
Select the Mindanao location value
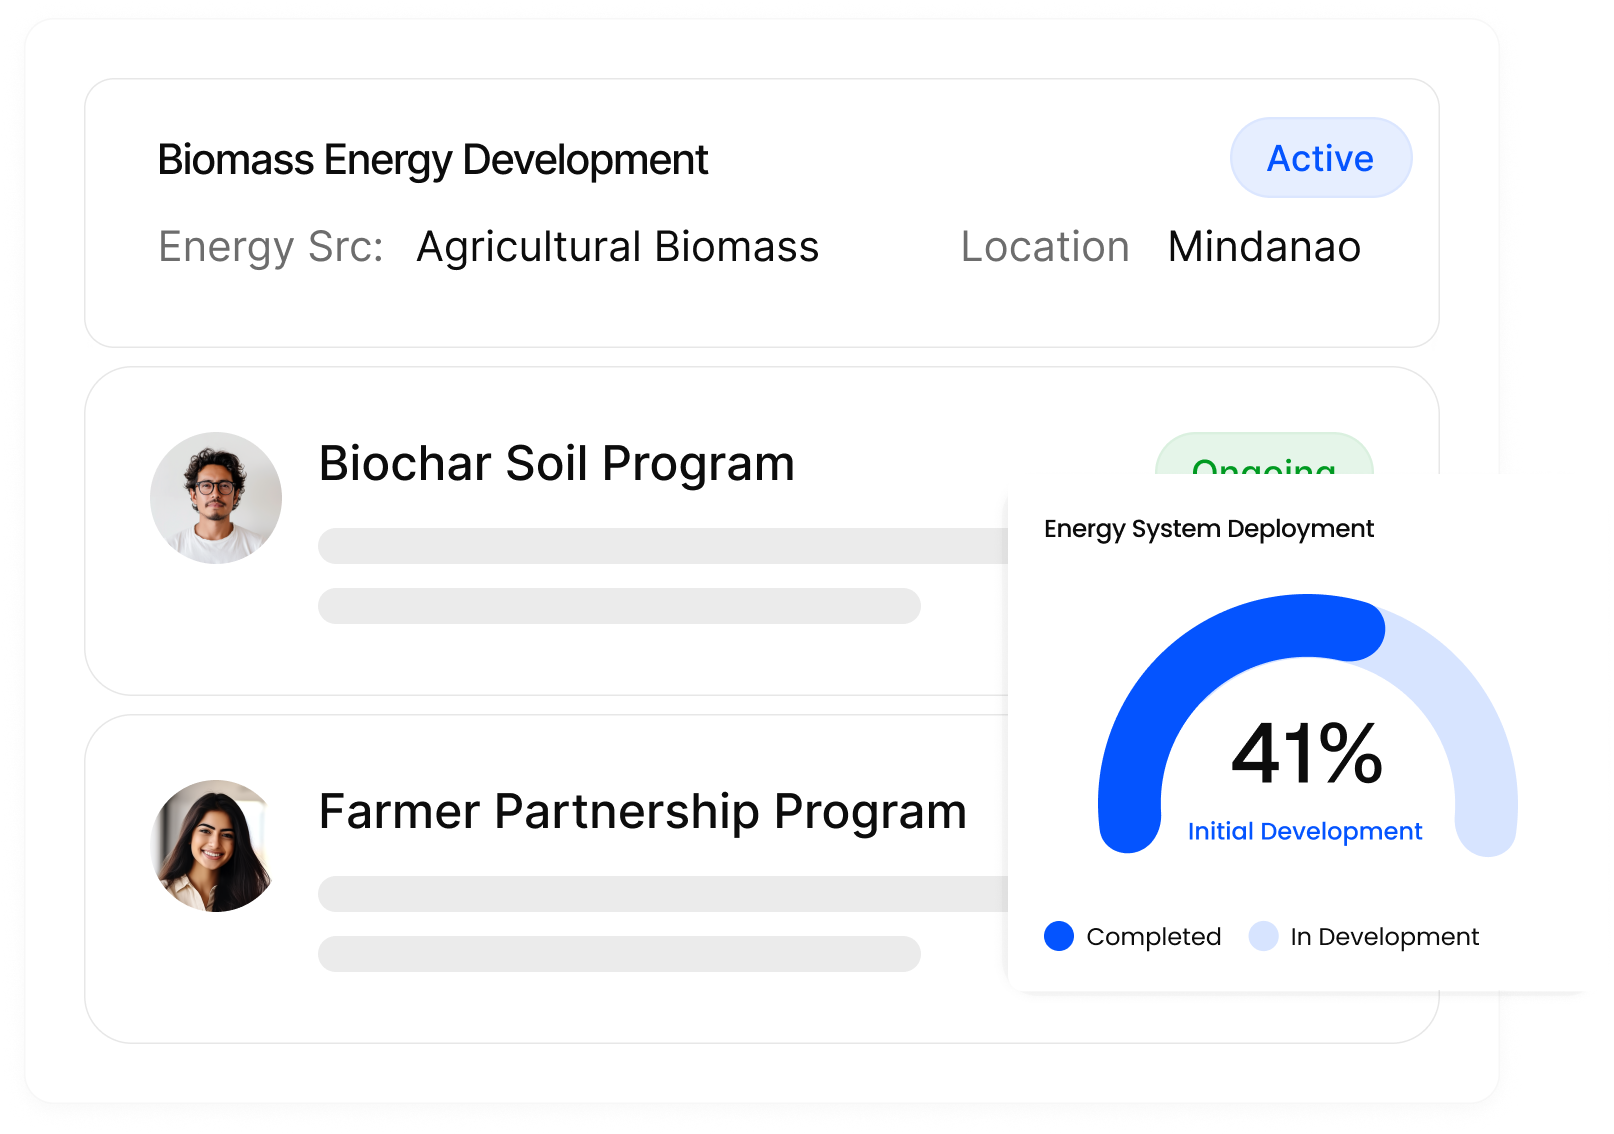(x=1264, y=246)
